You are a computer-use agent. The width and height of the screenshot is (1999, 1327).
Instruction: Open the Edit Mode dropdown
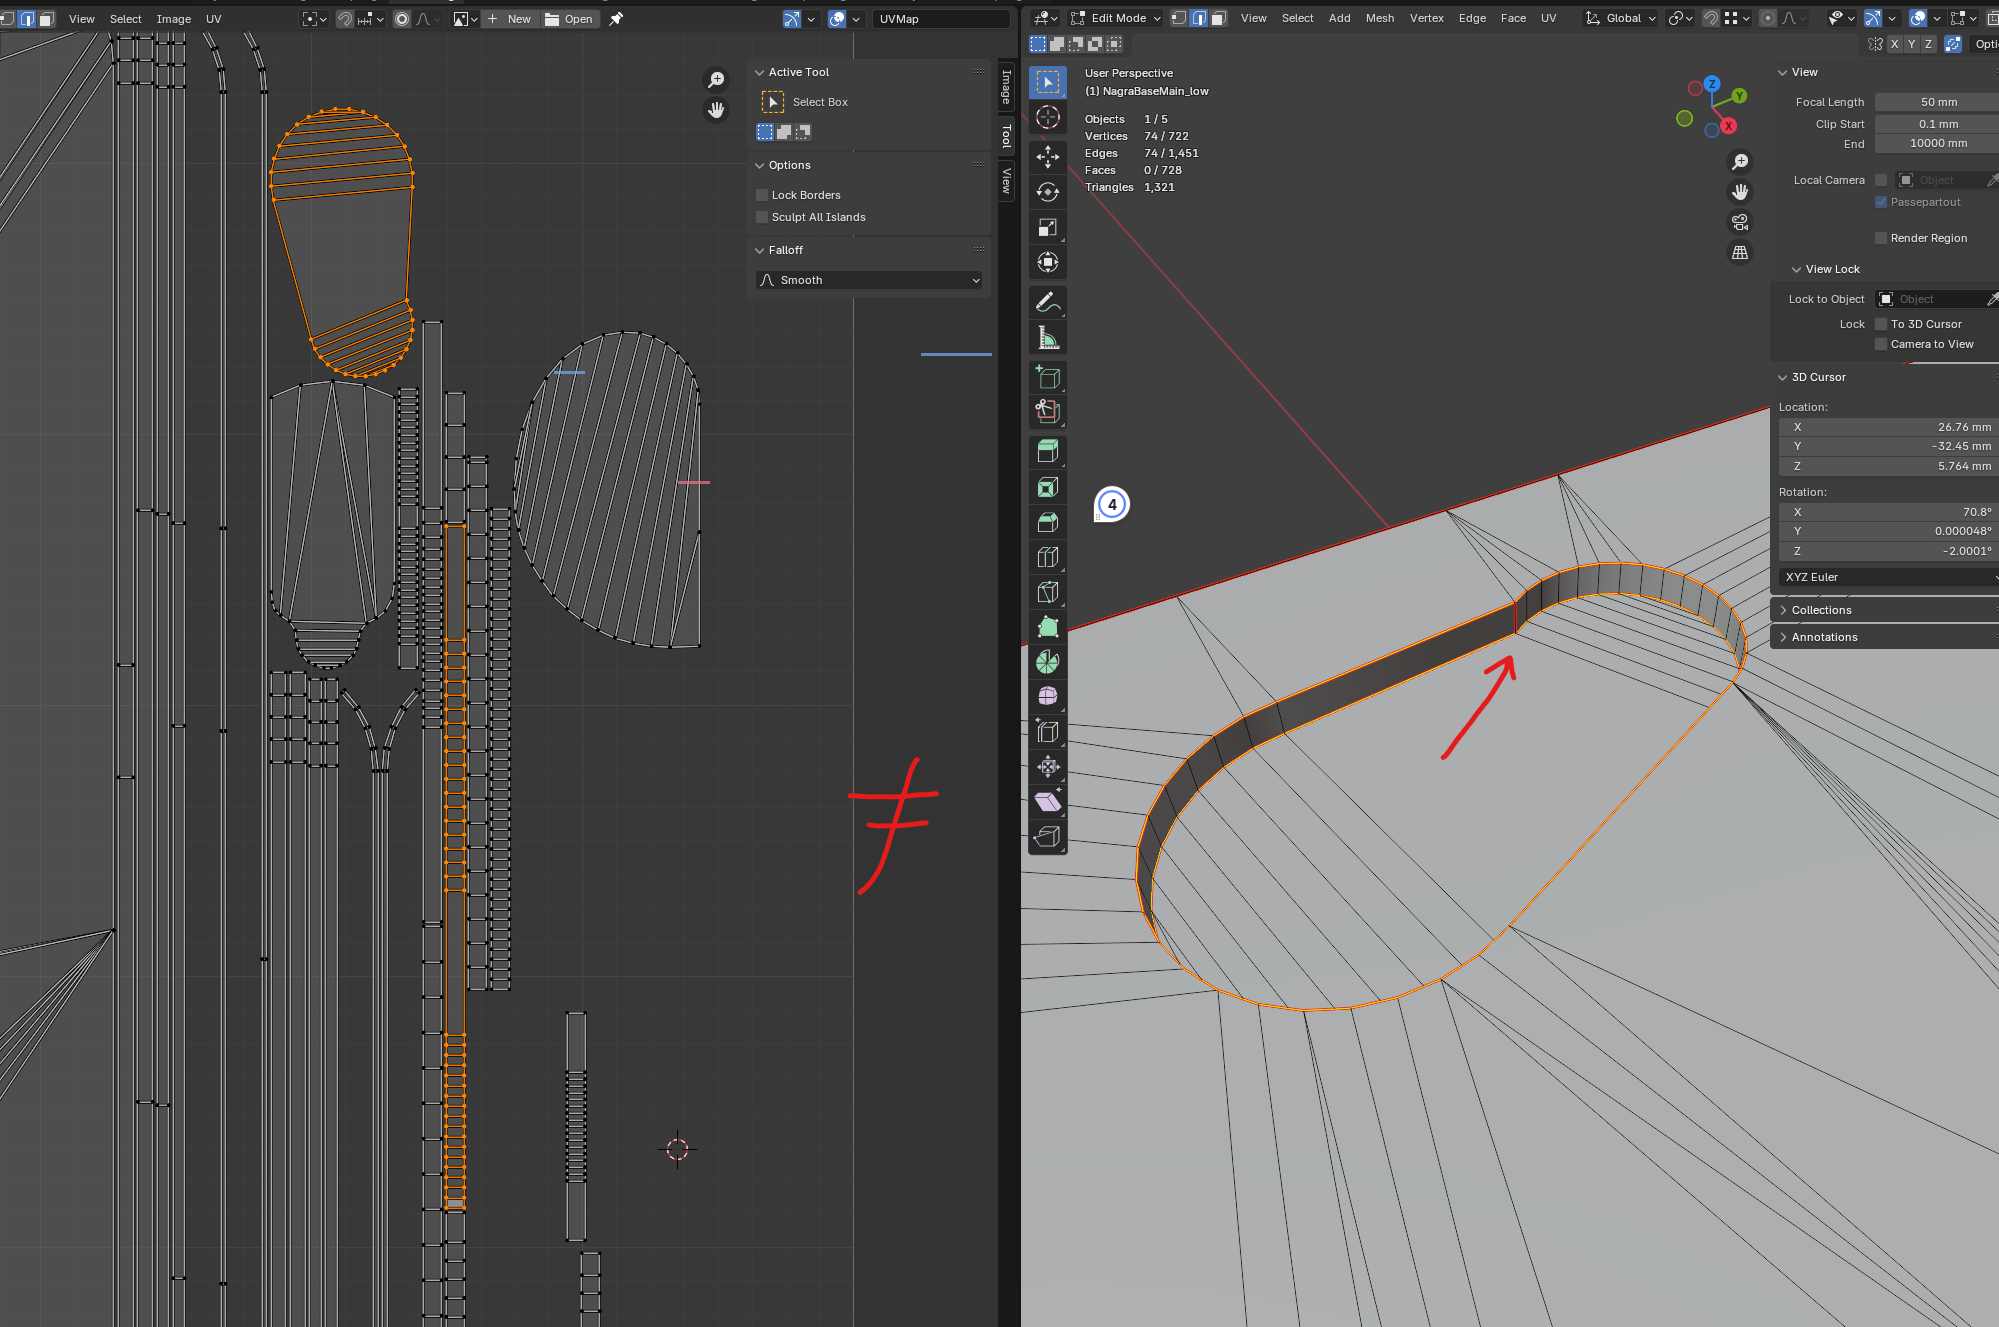(1116, 18)
